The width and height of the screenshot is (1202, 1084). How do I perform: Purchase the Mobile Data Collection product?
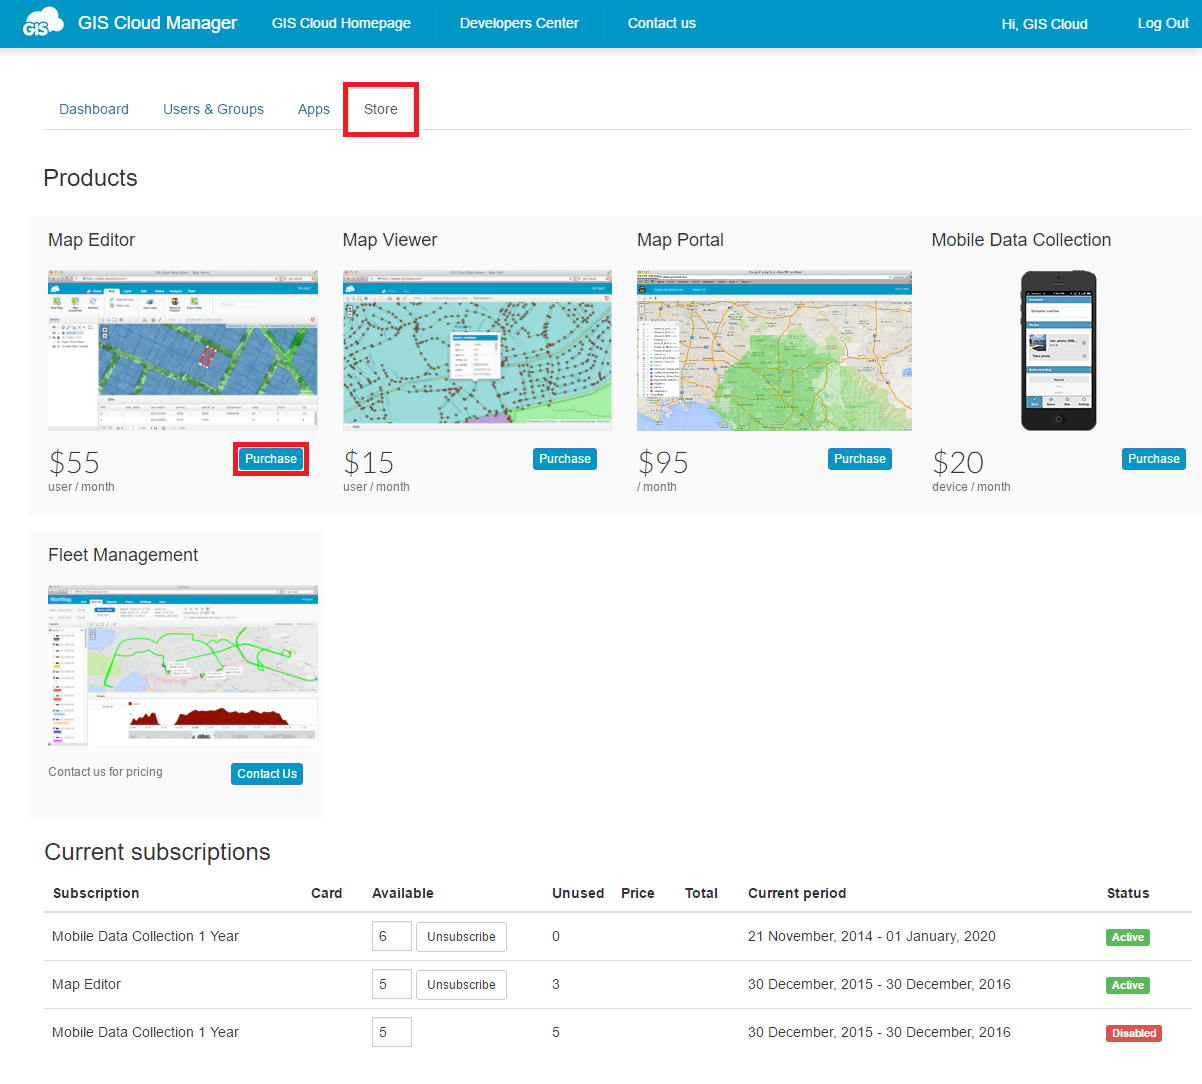1154,459
